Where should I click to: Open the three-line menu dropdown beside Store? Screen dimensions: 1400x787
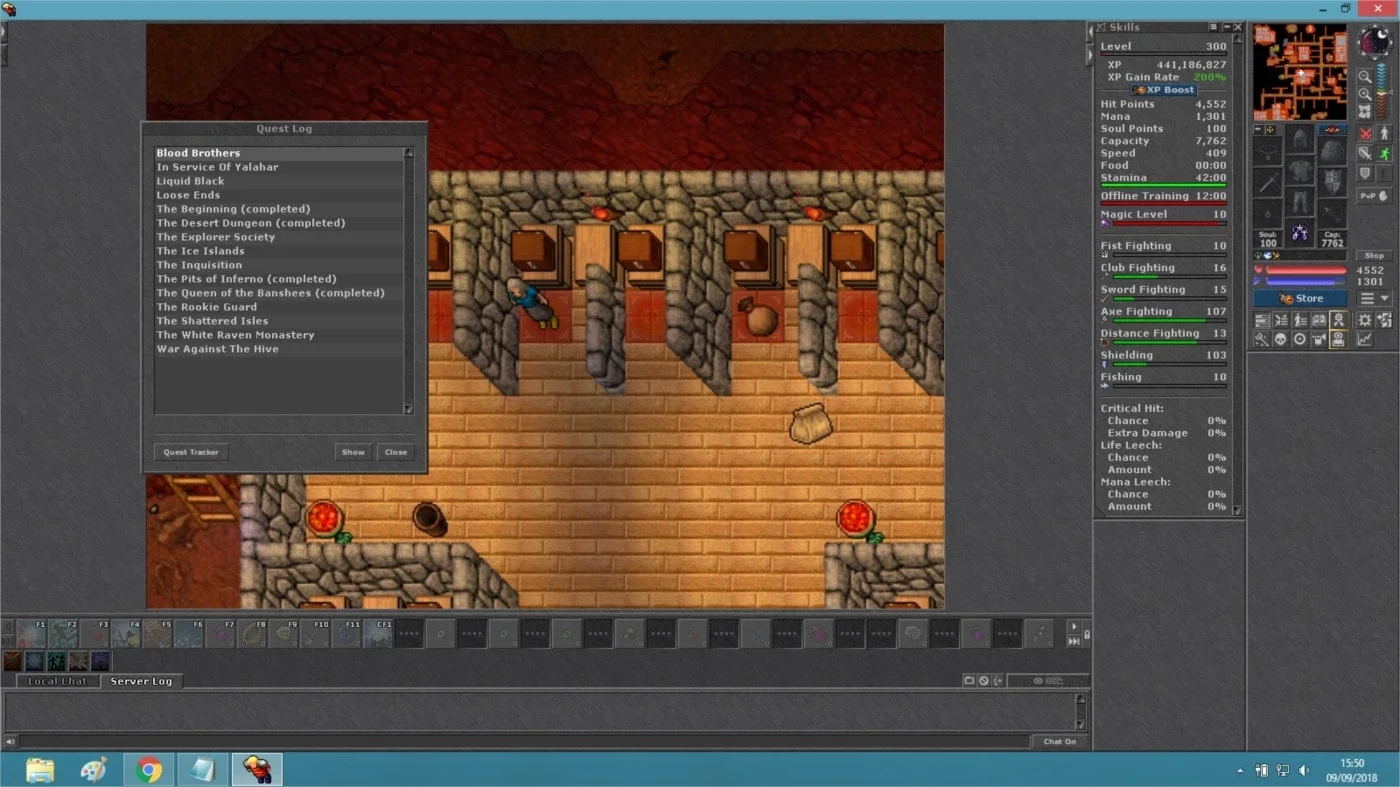[1374, 298]
